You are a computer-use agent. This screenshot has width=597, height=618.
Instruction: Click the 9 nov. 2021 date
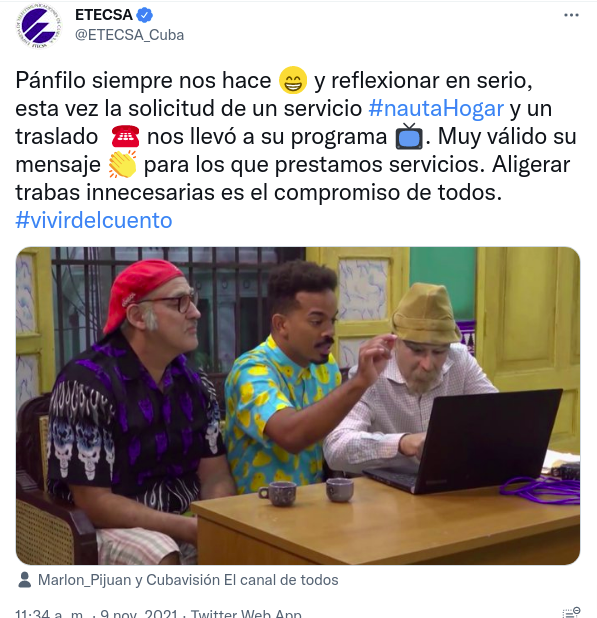(139, 613)
